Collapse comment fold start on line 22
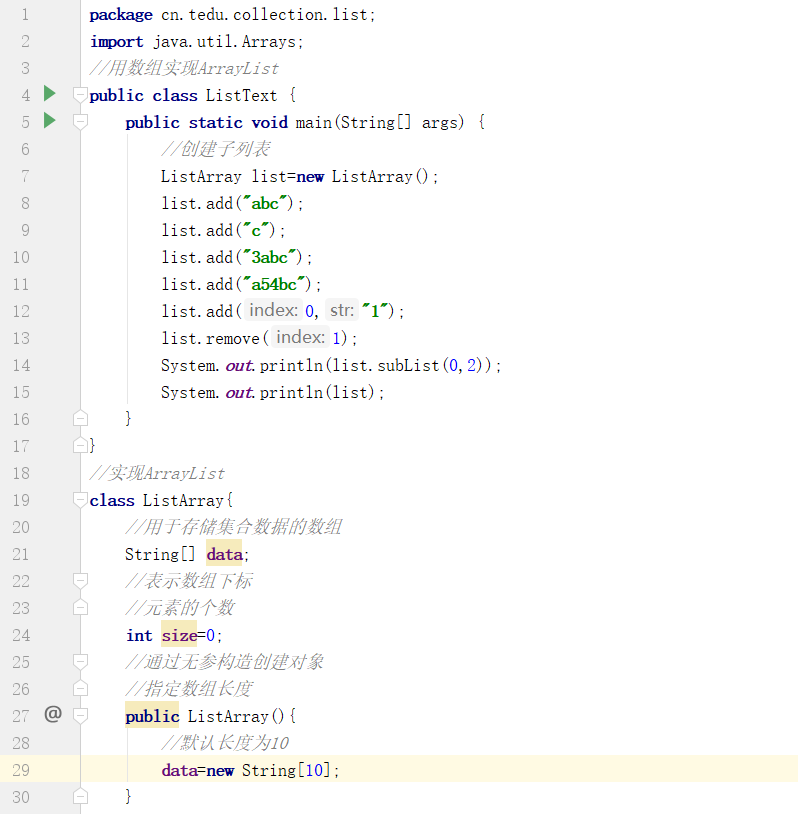The width and height of the screenshot is (798, 814). 80,581
